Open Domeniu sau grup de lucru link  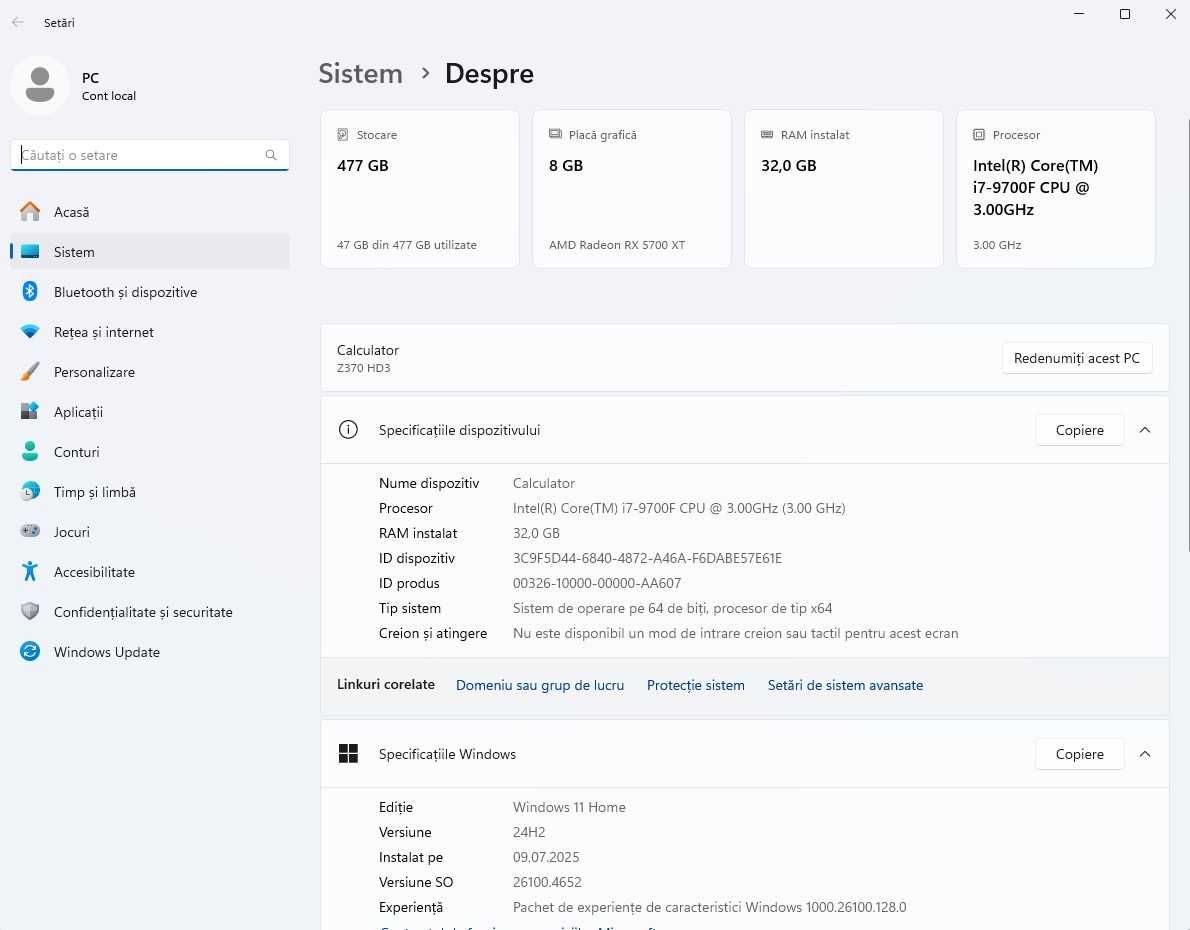pos(540,685)
